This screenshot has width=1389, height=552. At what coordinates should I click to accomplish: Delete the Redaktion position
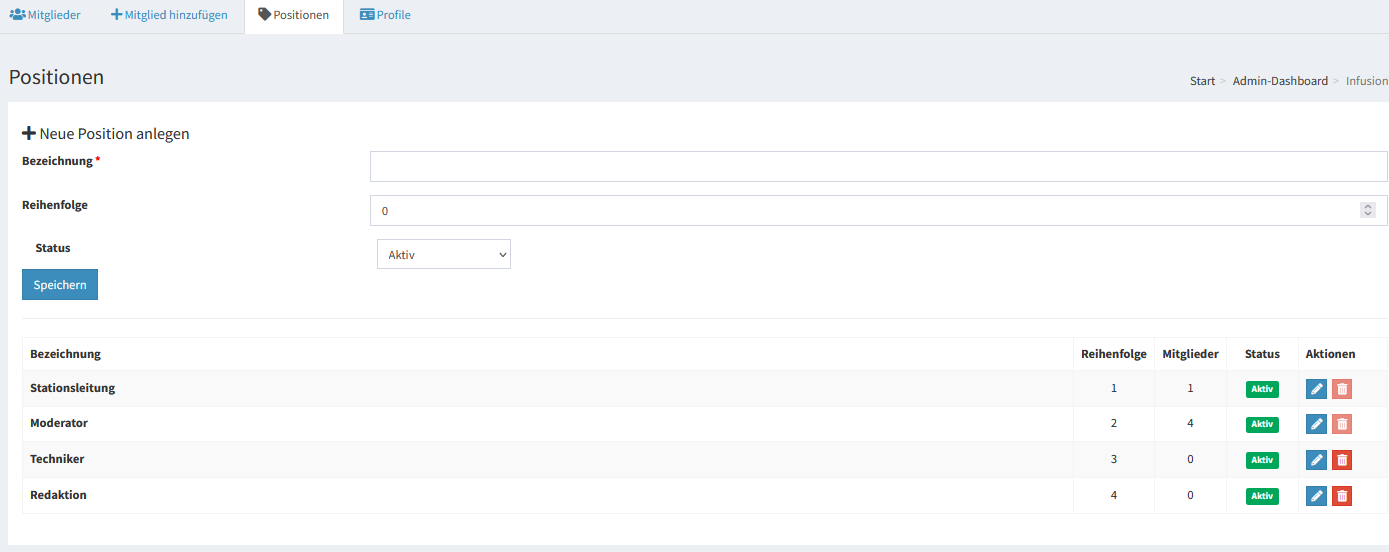(1342, 496)
